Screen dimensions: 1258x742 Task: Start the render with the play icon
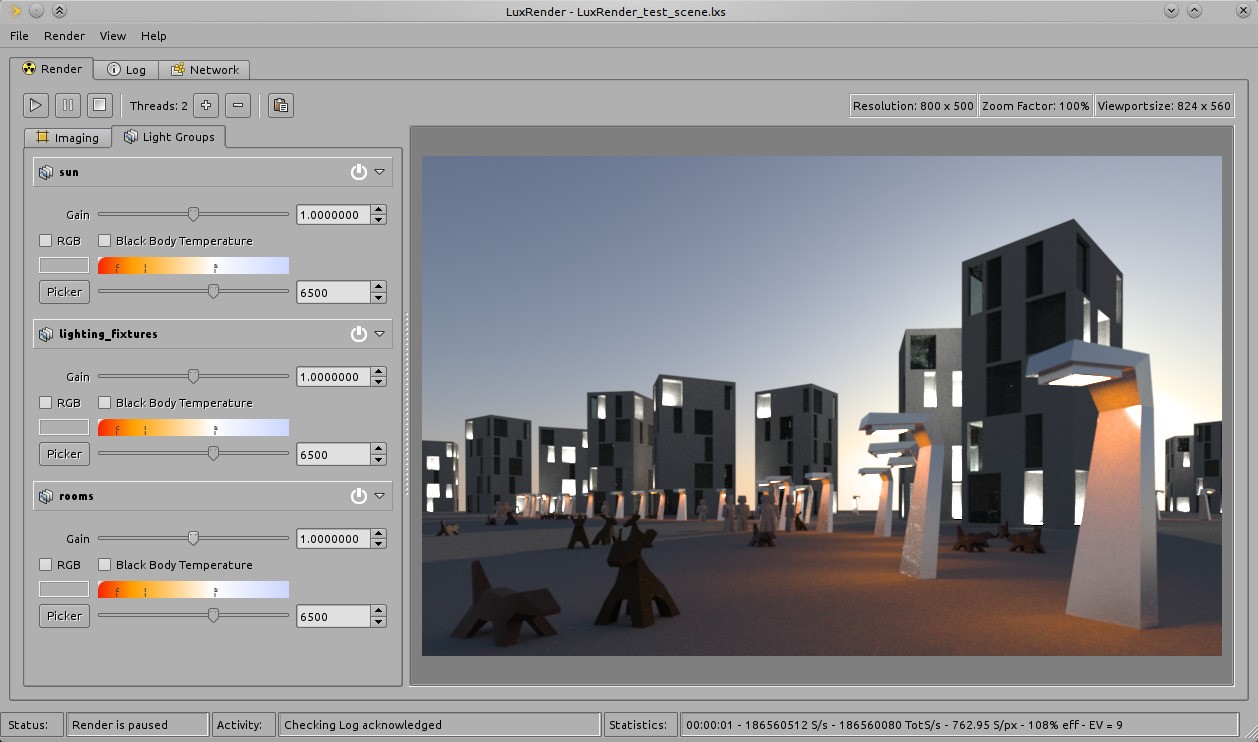pyautogui.click(x=35, y=104)
